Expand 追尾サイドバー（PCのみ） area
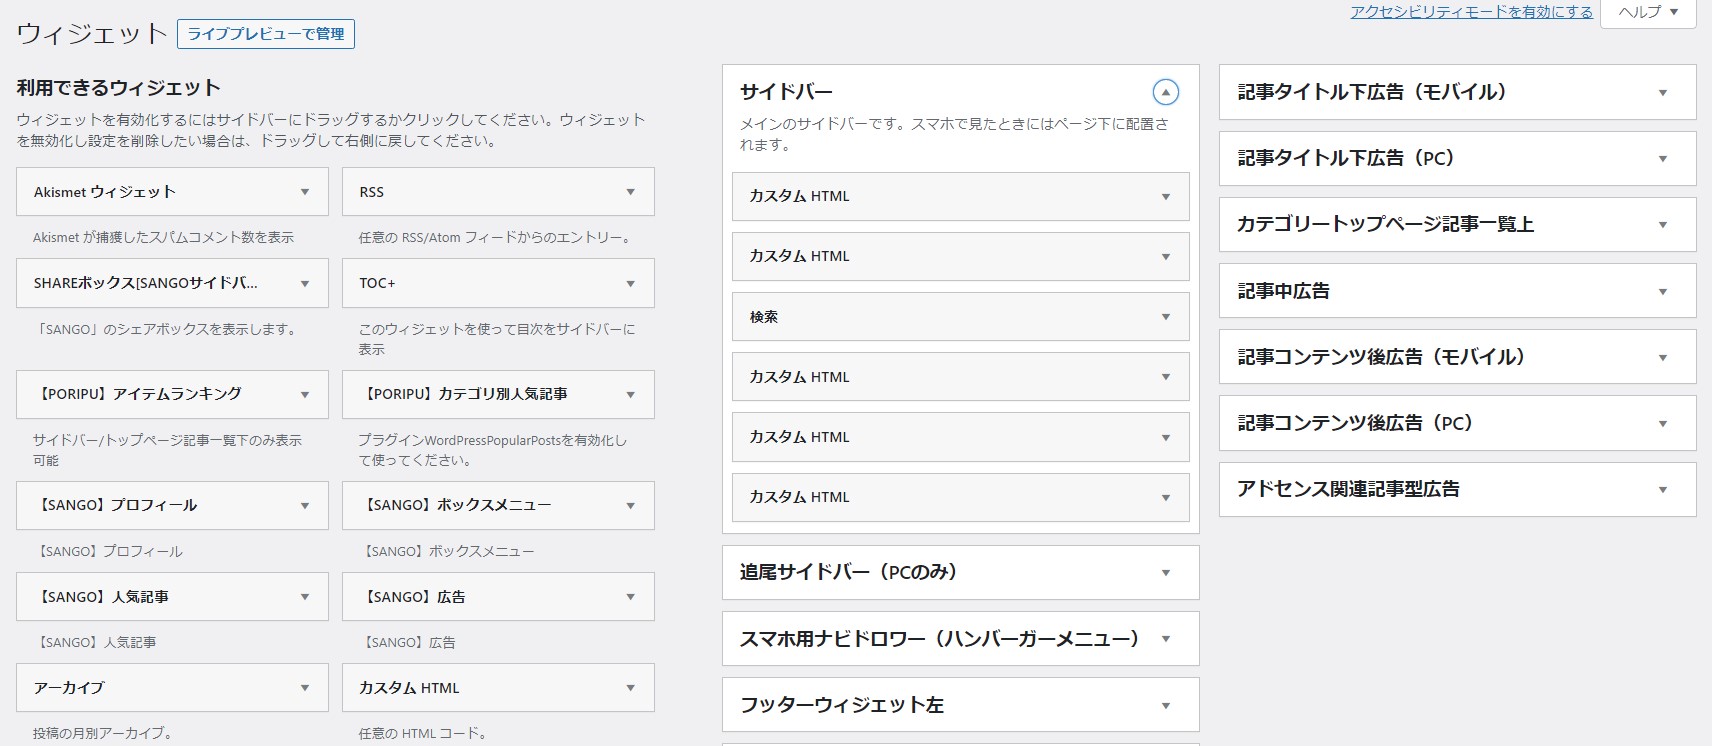Viewport: 1712px width, 746px height. (1165, 573)
